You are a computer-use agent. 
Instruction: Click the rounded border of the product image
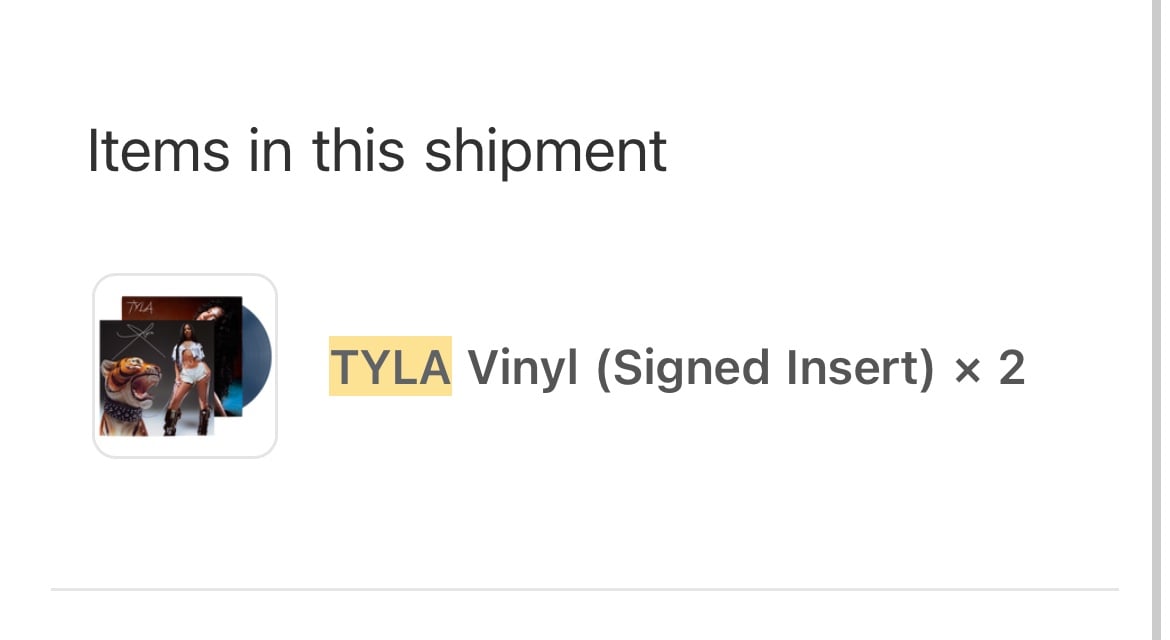[x=185, y=274]
